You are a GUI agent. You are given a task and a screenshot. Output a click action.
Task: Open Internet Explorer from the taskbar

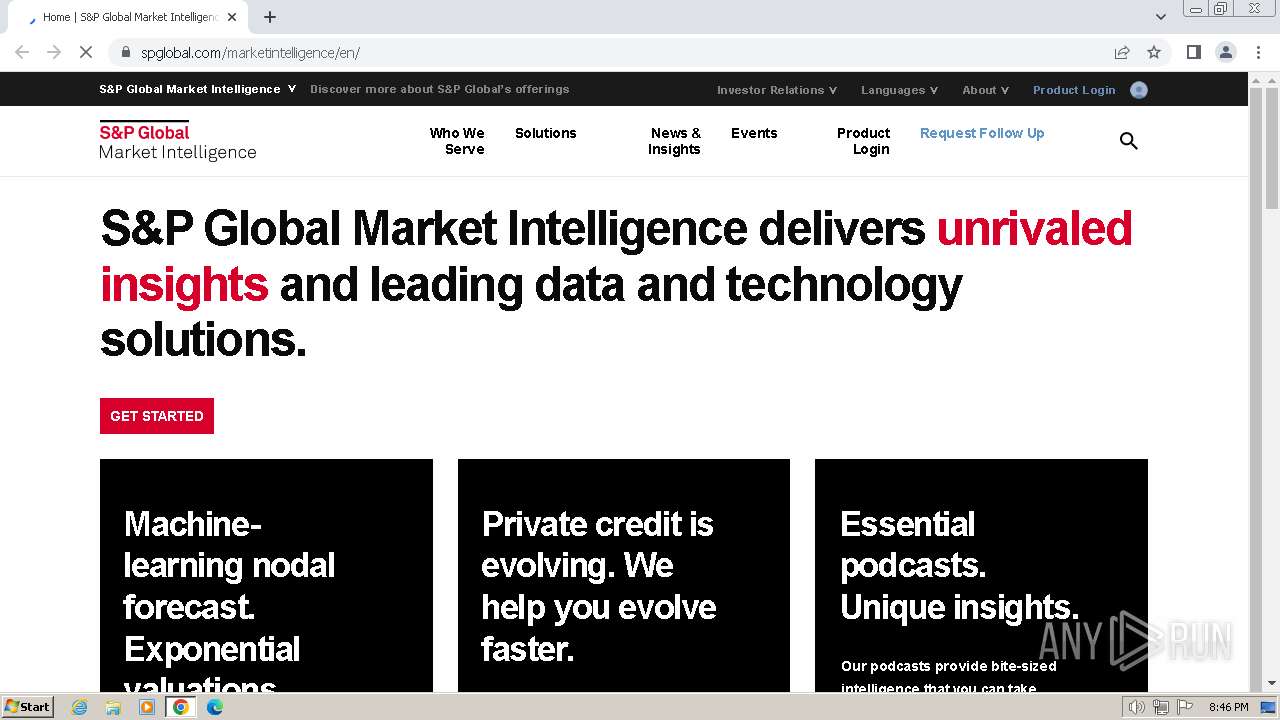[79, 707]
